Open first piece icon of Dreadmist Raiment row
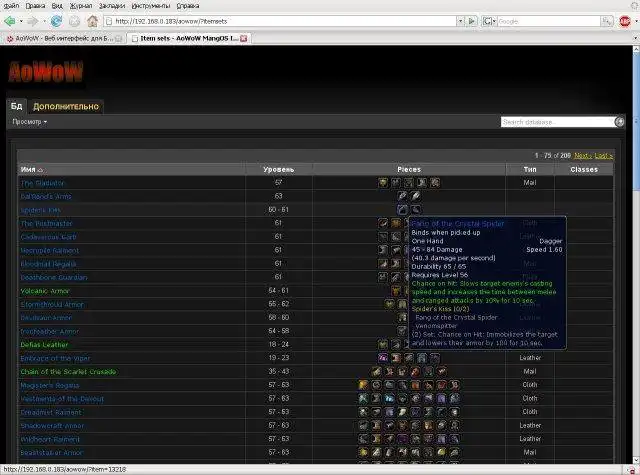This screenshot has width=640, height=475. [363, 412]
